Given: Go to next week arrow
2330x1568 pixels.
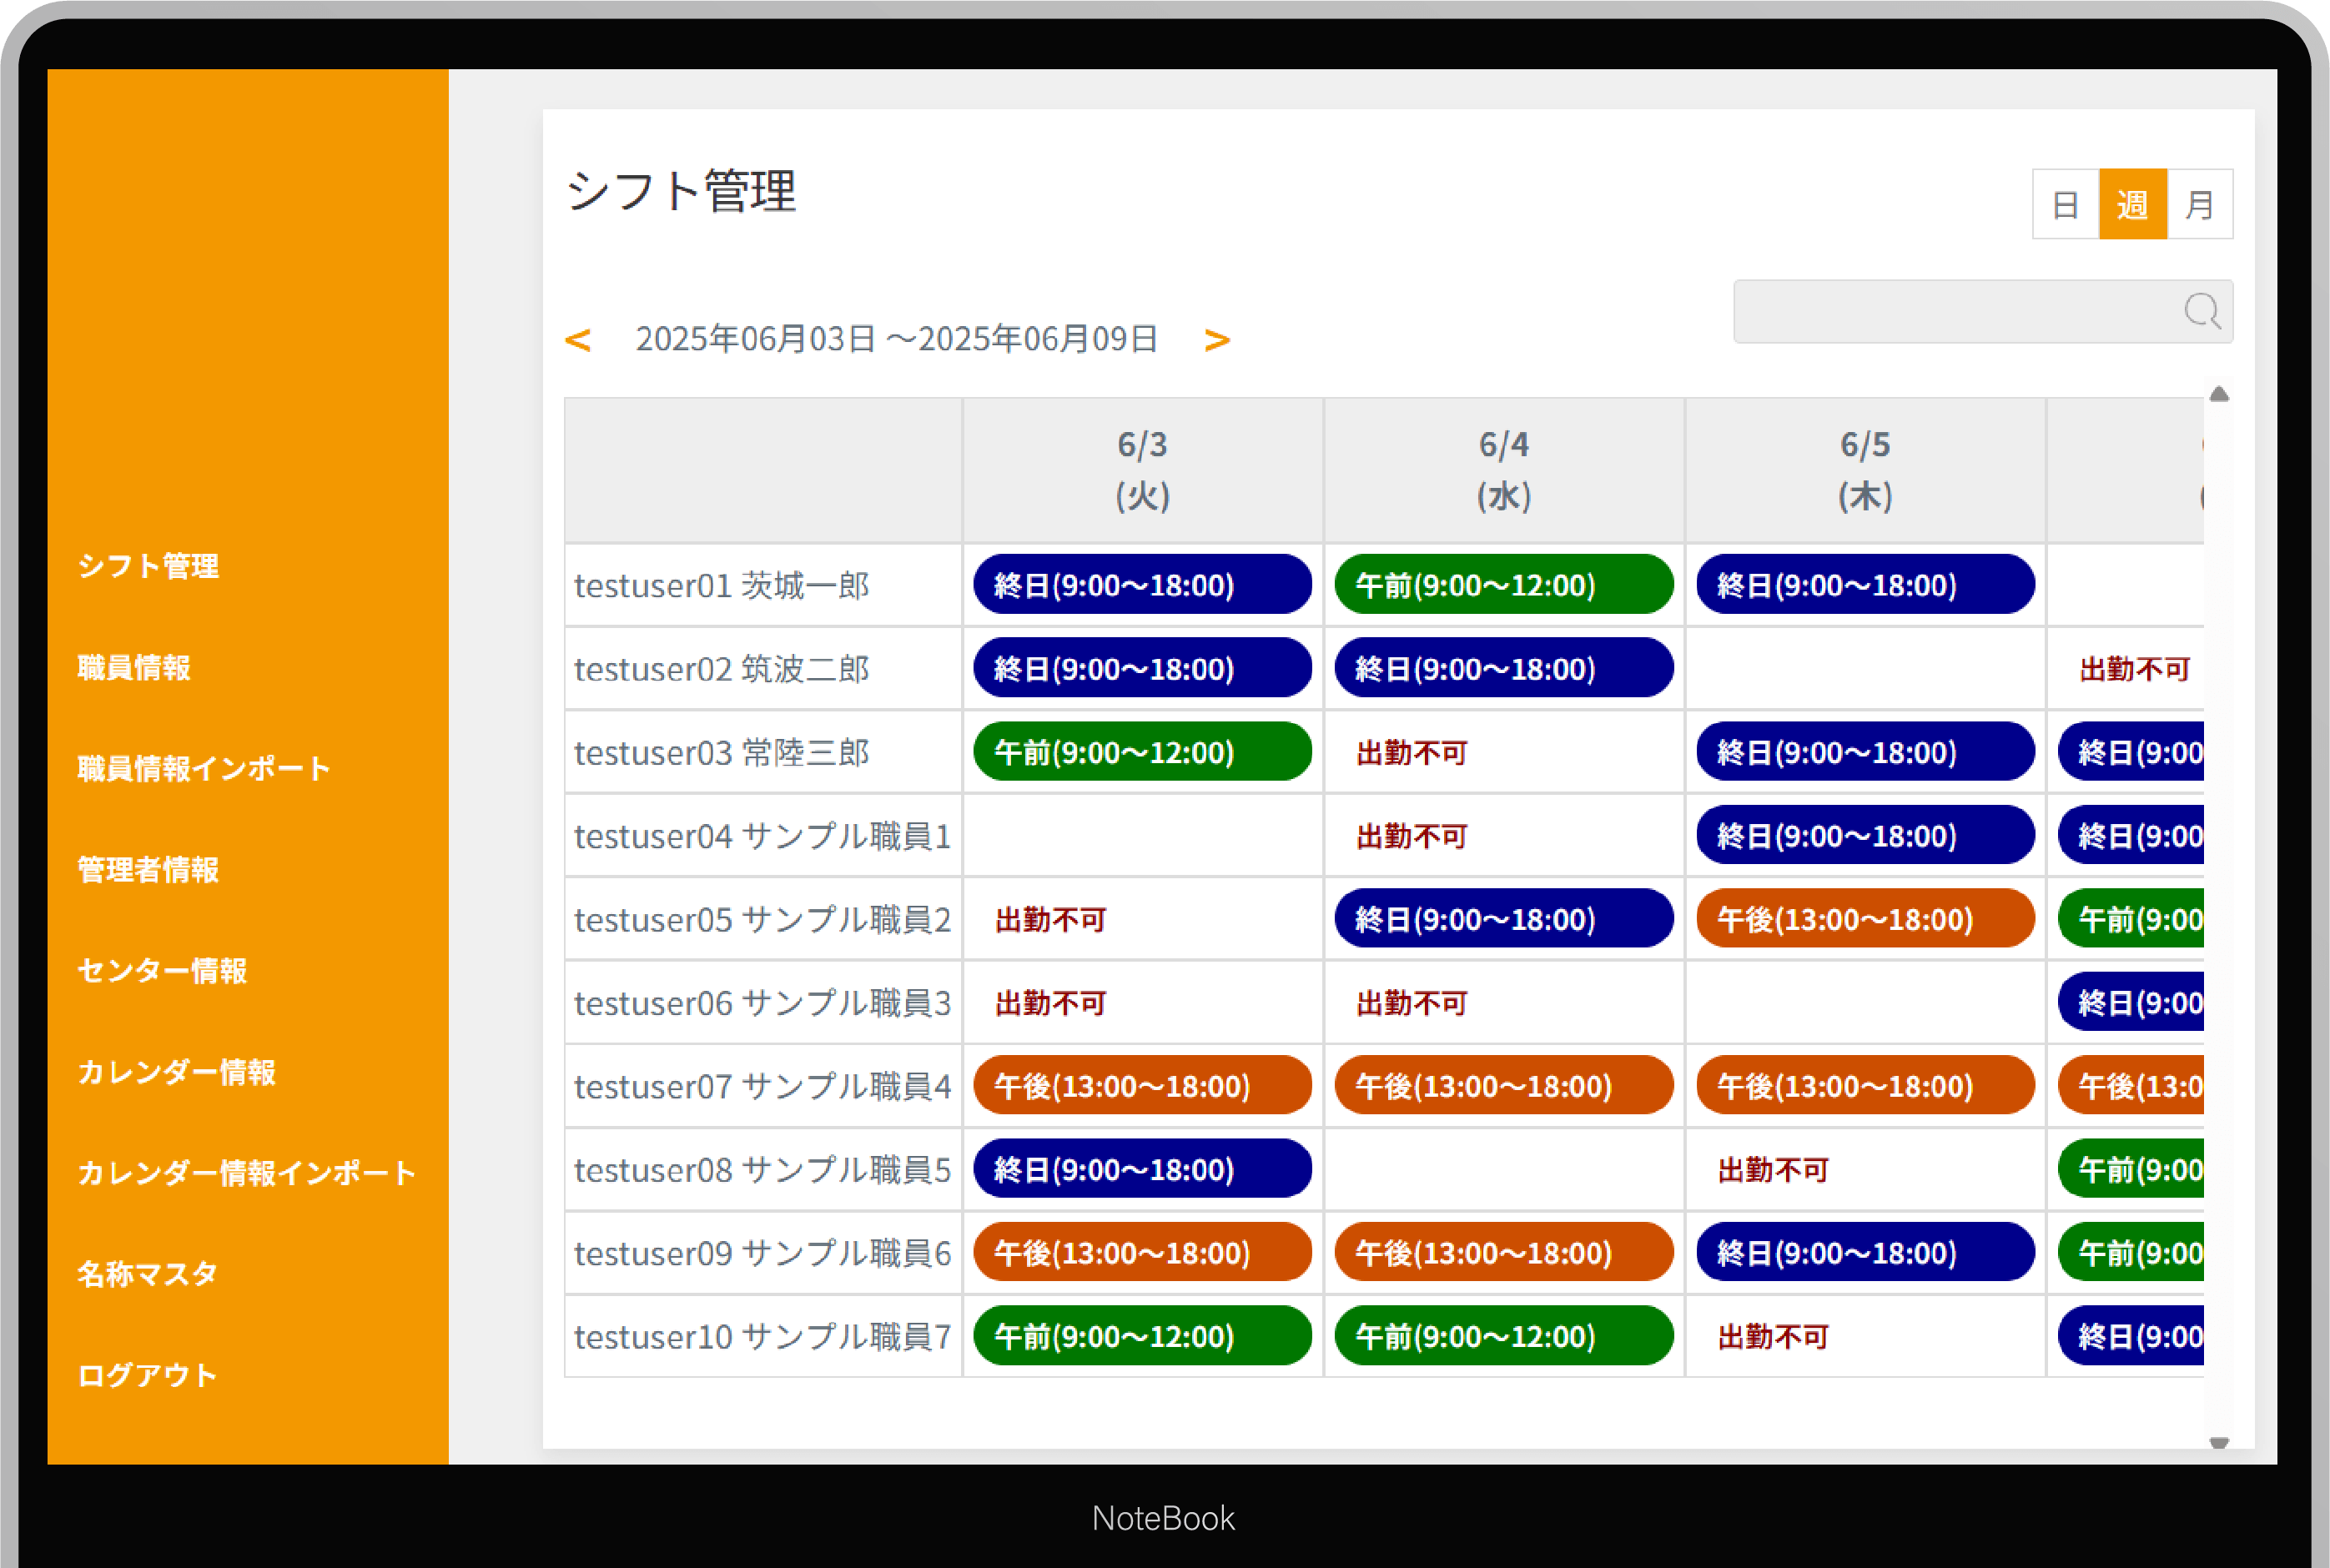Looking at the screenshot, I should point(1217,340).
